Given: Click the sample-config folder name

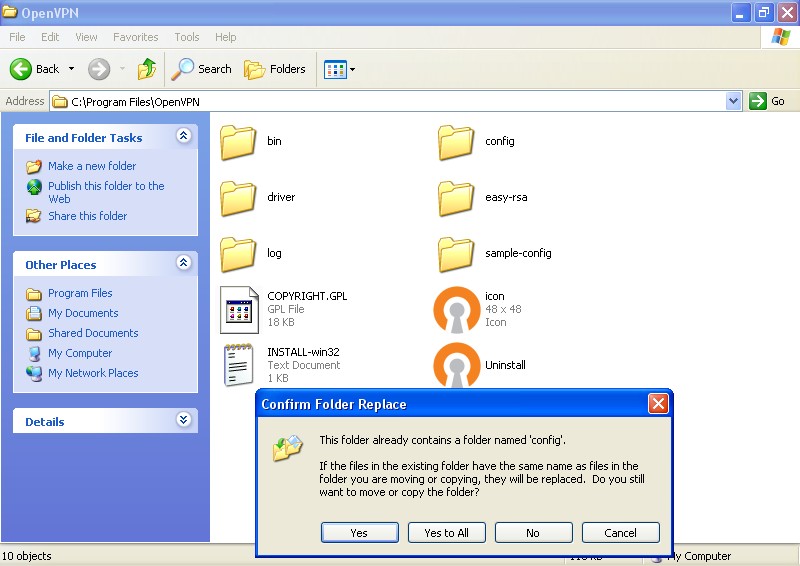Looking at the screenshot, I should (x=518, y=253).
